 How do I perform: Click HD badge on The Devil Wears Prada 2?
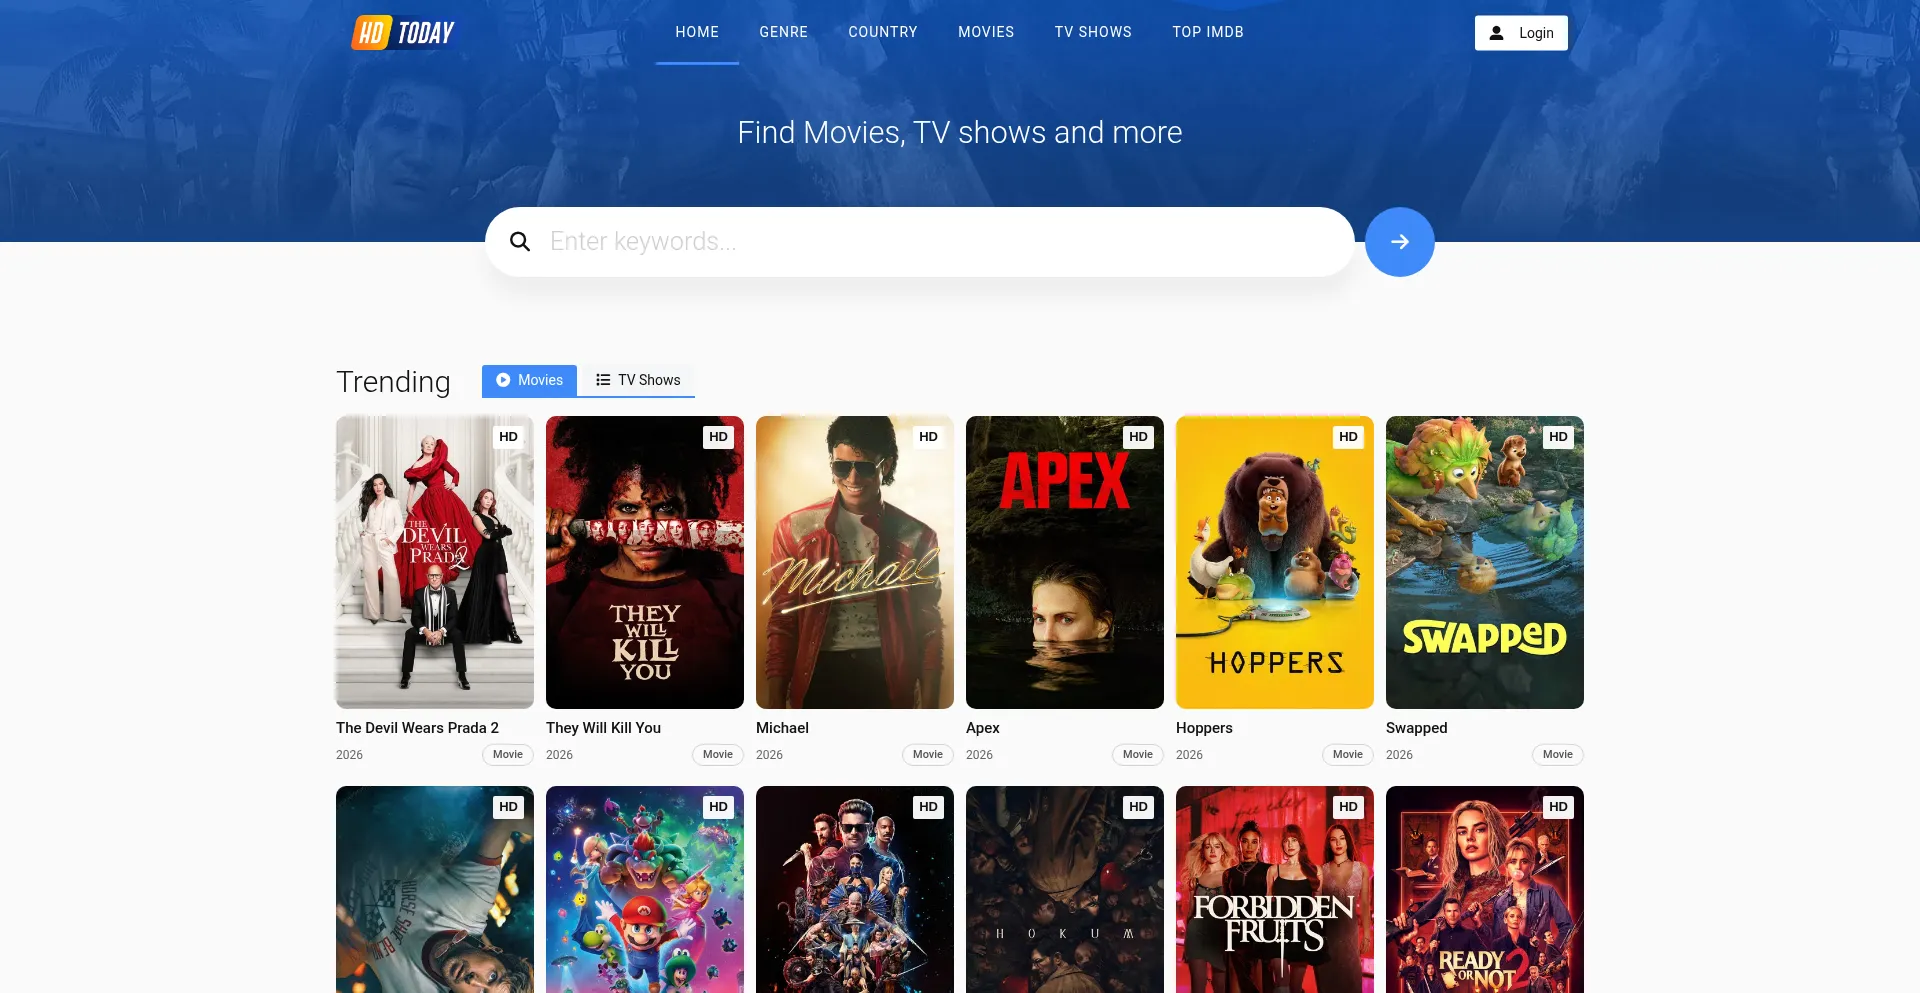pos(508,437)
